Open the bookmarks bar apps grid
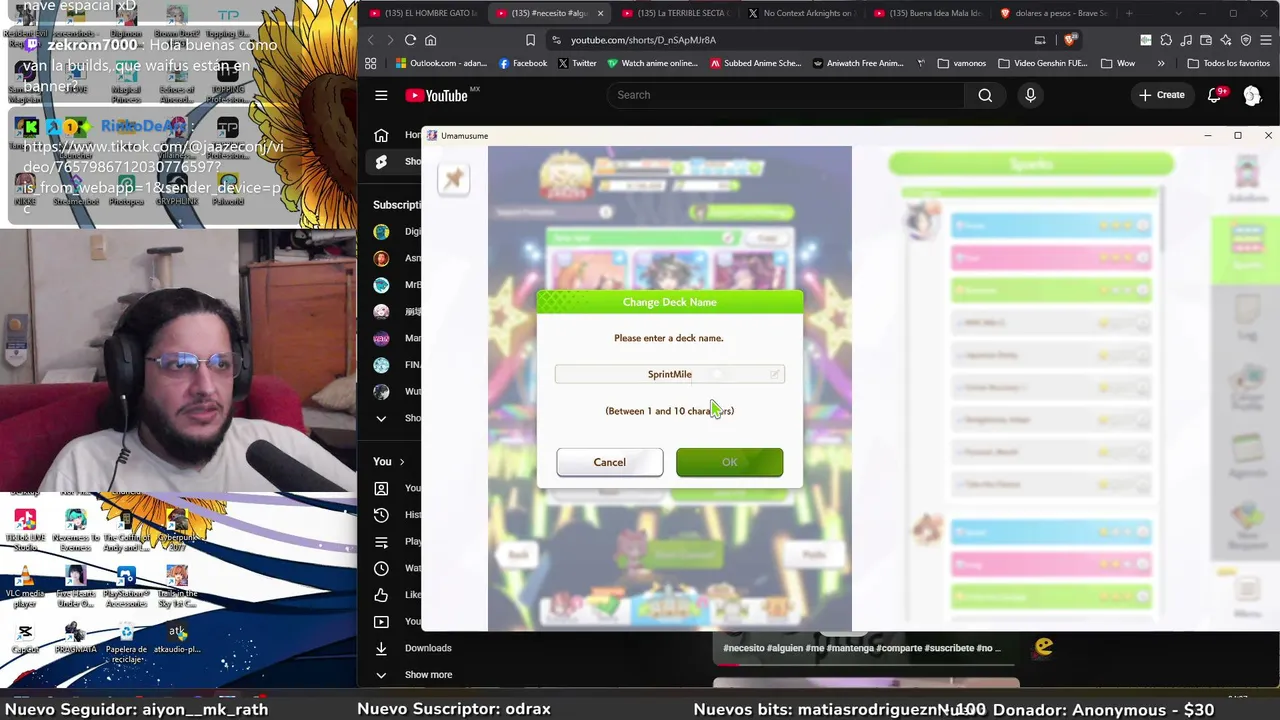This screenshot has width=1280, height=720. pos(370,63)
